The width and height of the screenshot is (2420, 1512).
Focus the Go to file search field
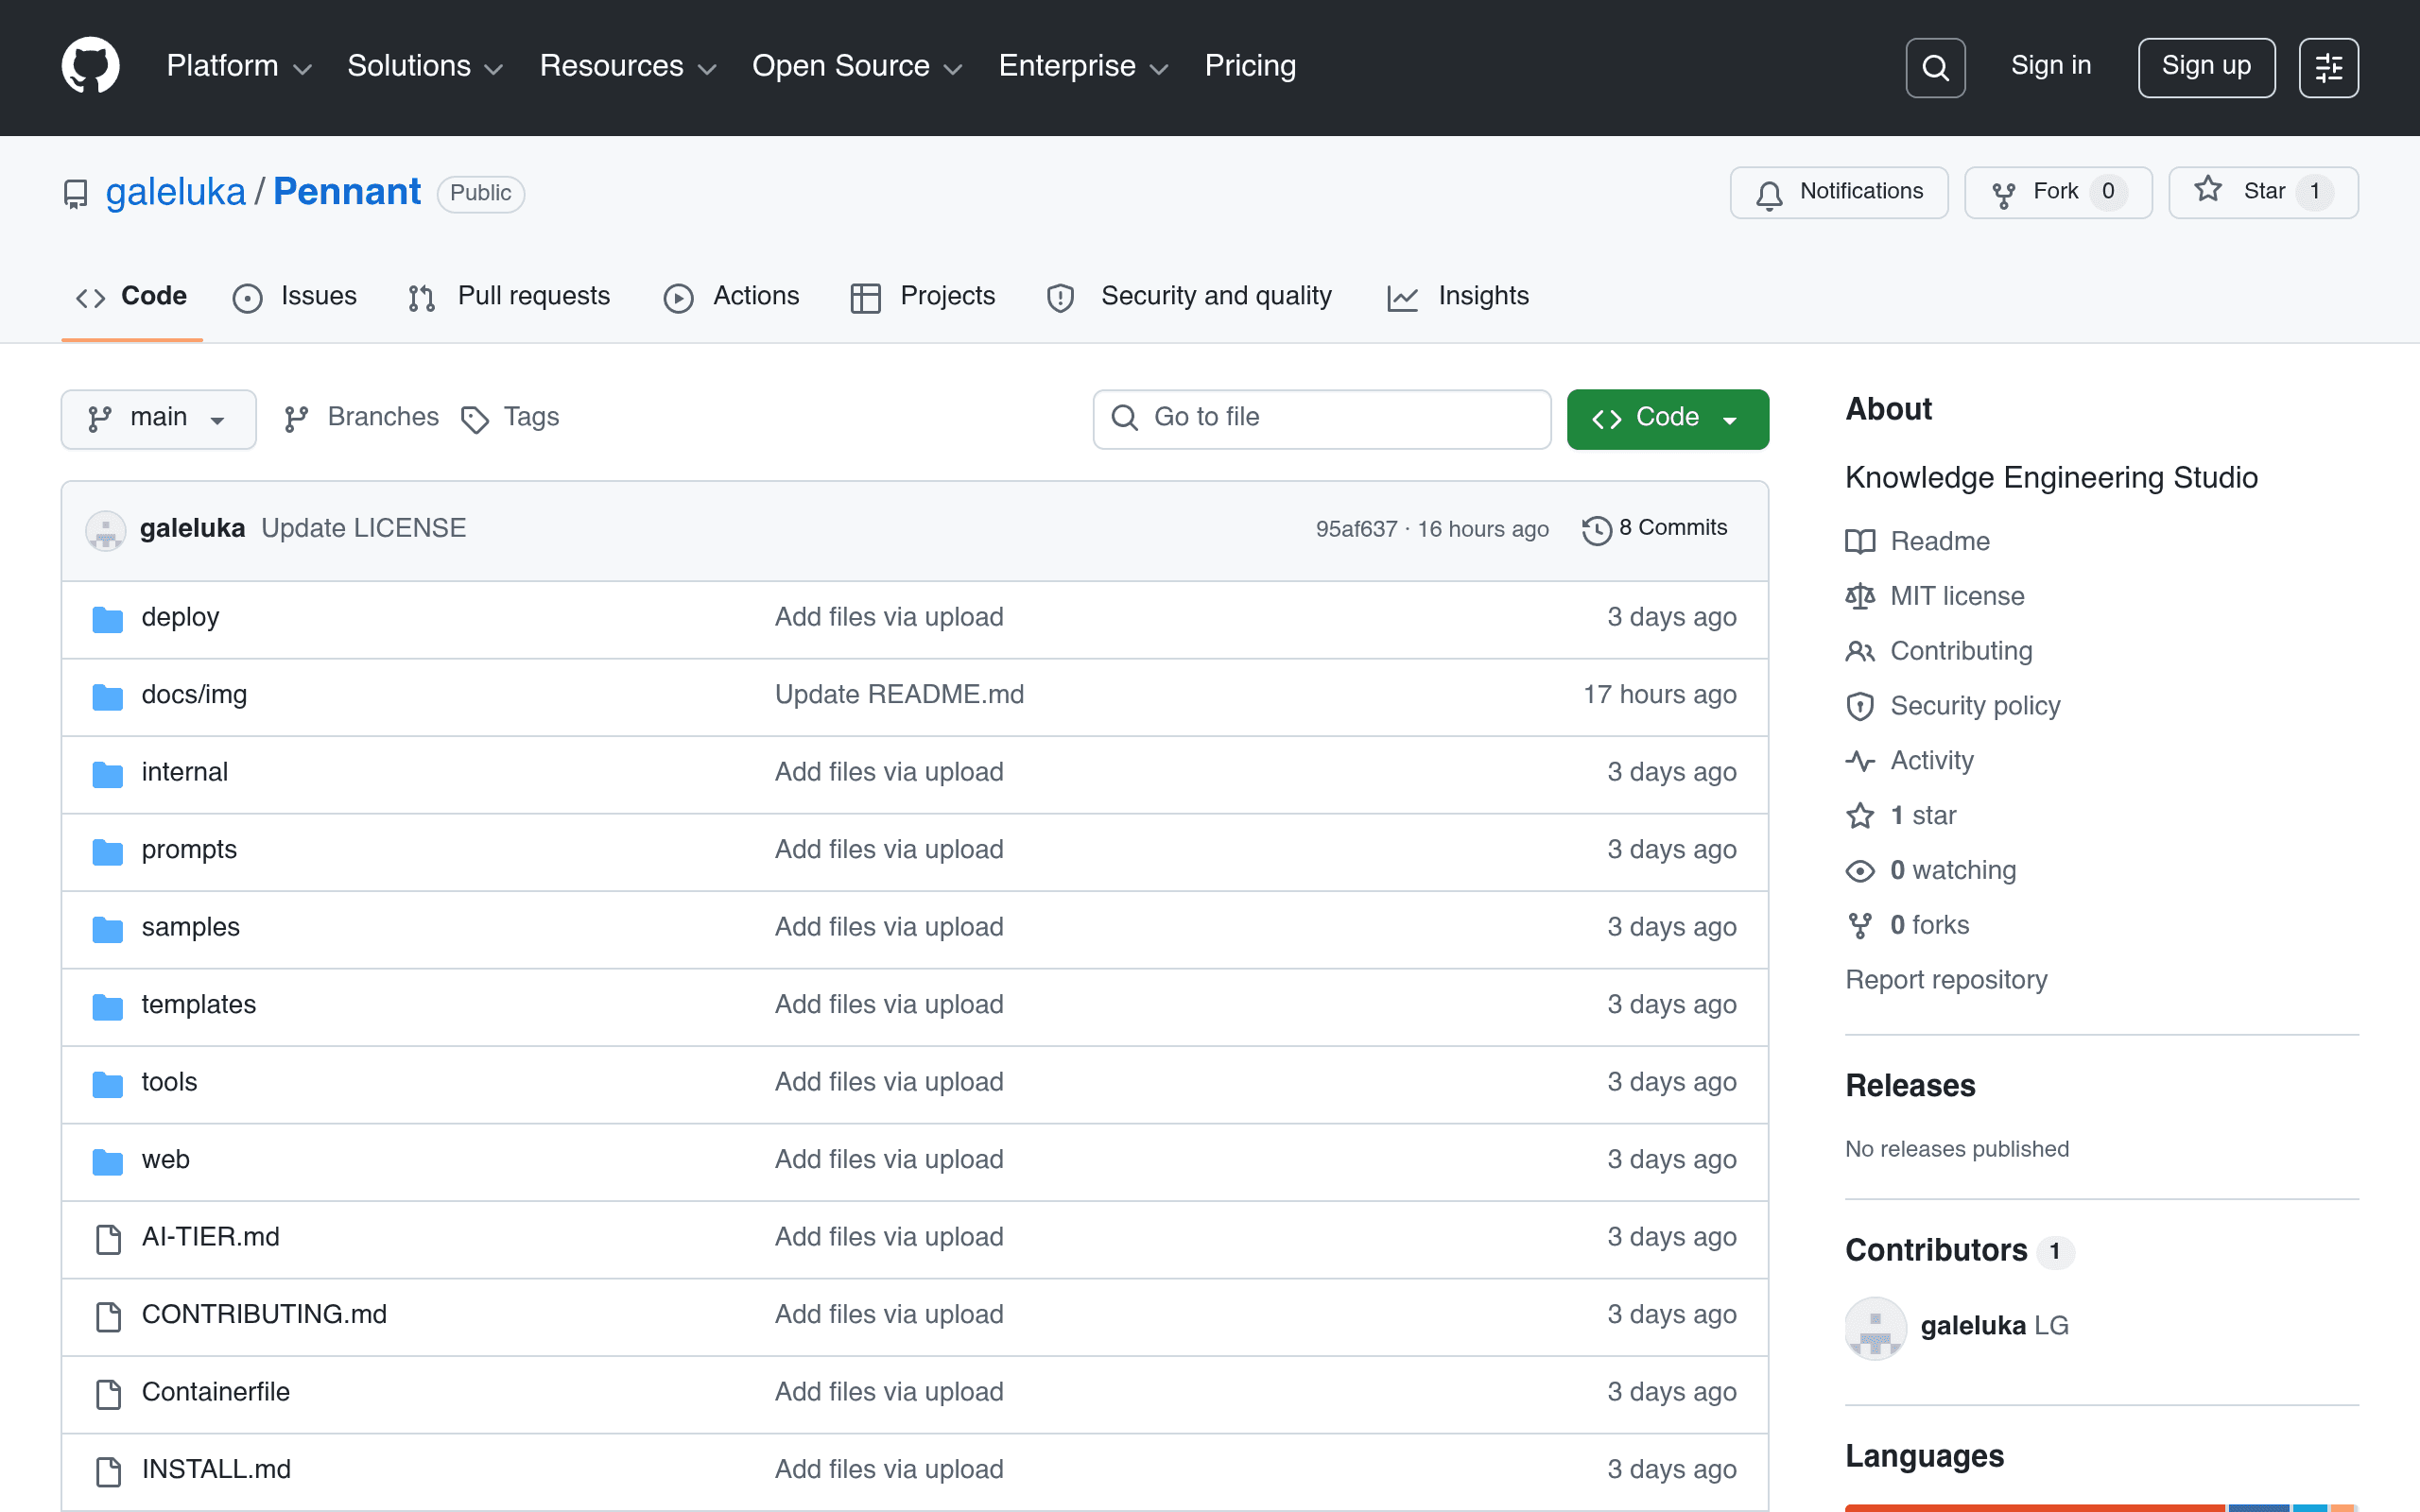pyautogui.click(x=1322, y=418)
